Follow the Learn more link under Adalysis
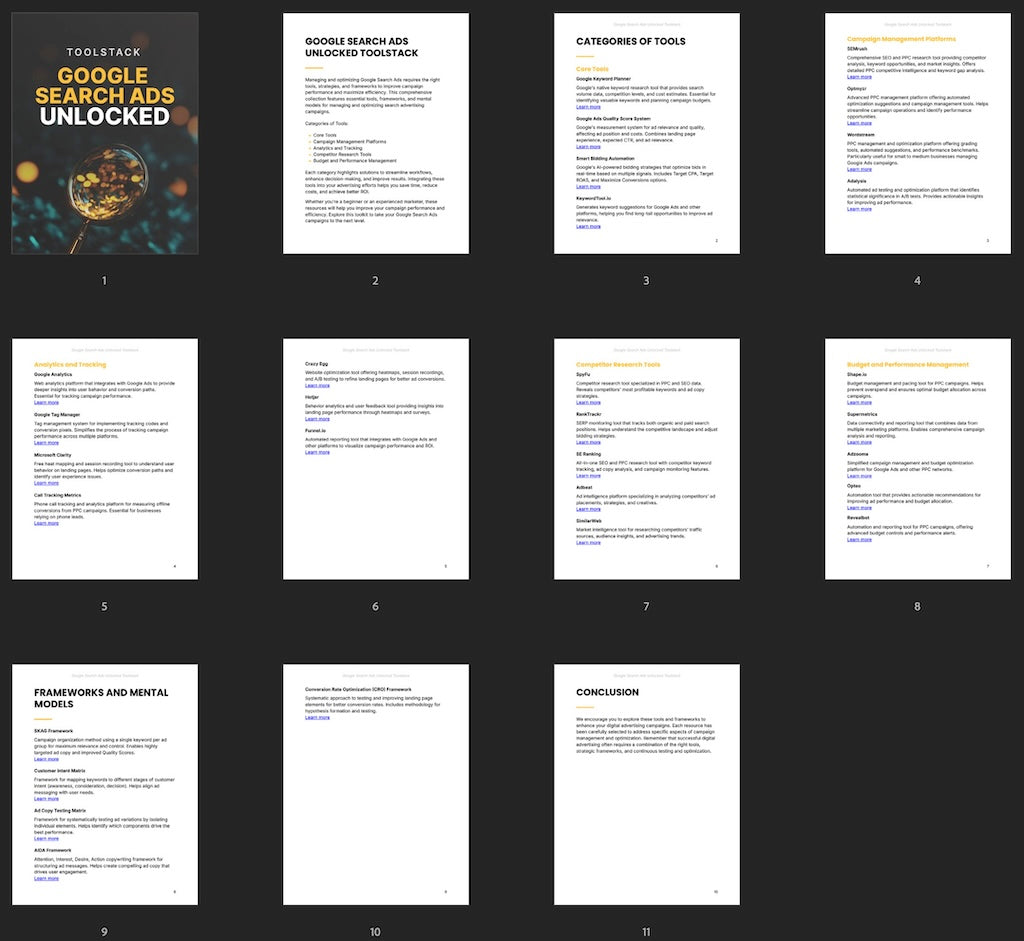 click(x=859, y=209)
